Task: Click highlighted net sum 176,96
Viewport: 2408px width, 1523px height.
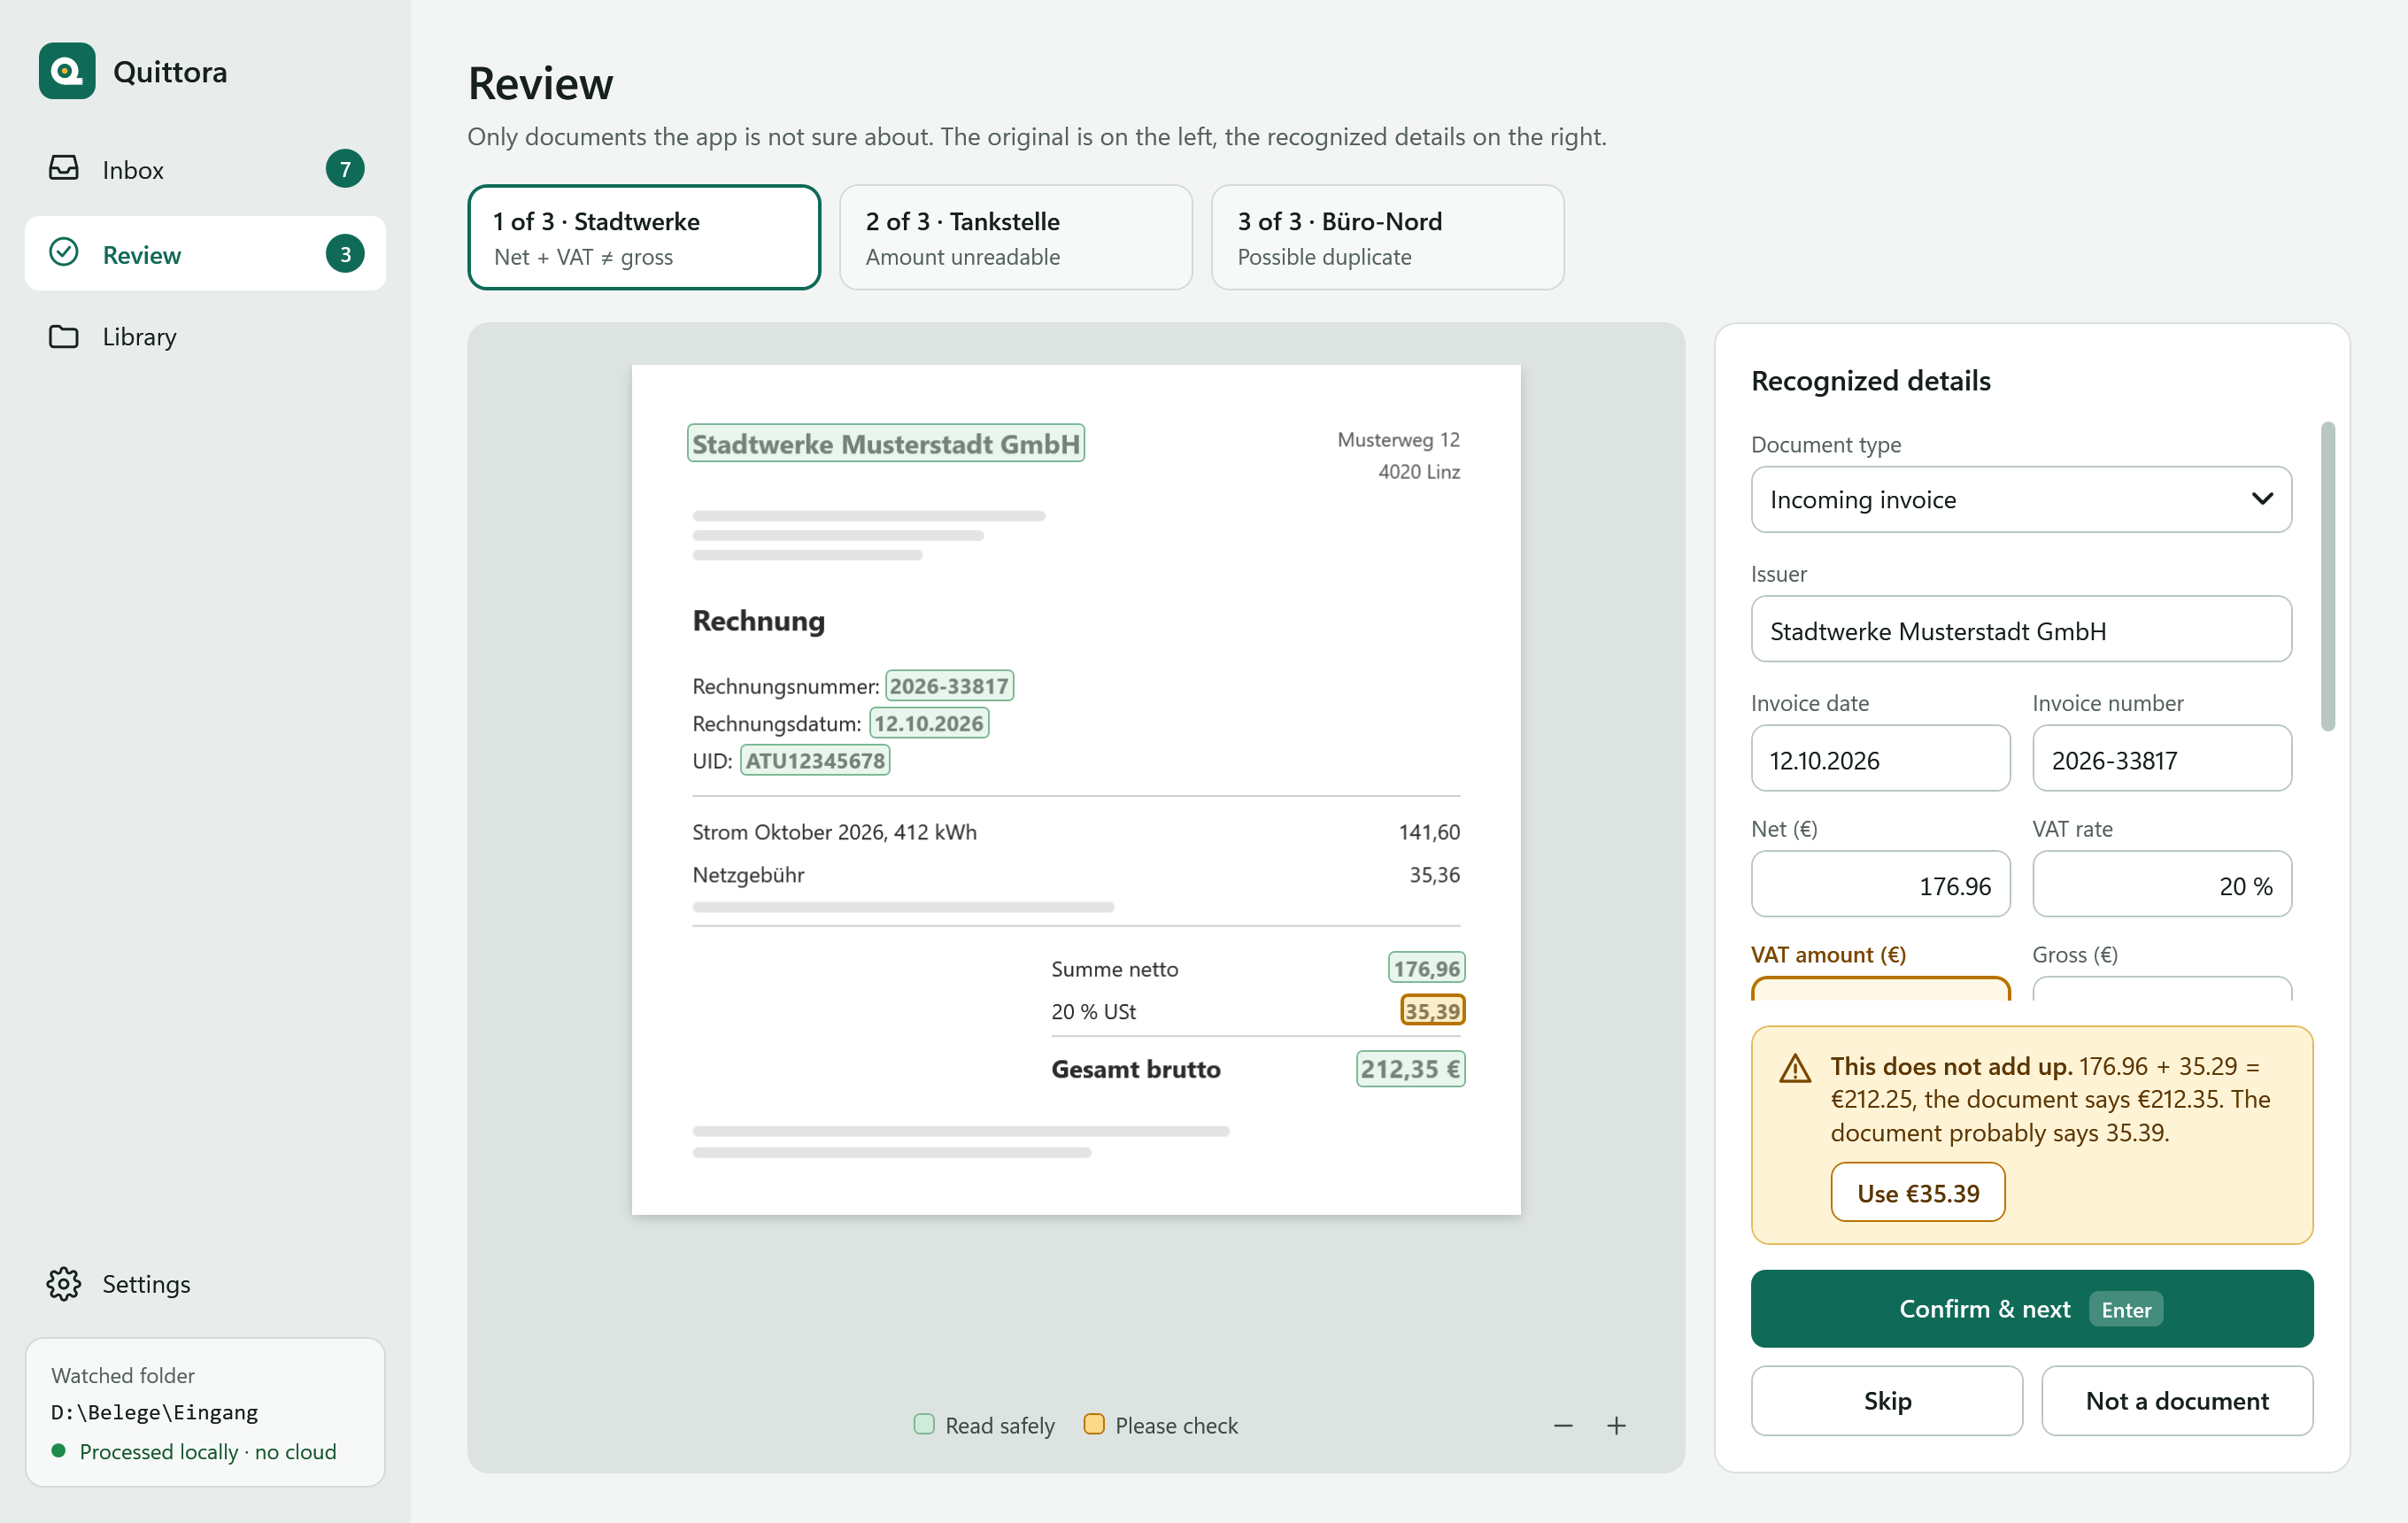Action: pos(1426,968)
